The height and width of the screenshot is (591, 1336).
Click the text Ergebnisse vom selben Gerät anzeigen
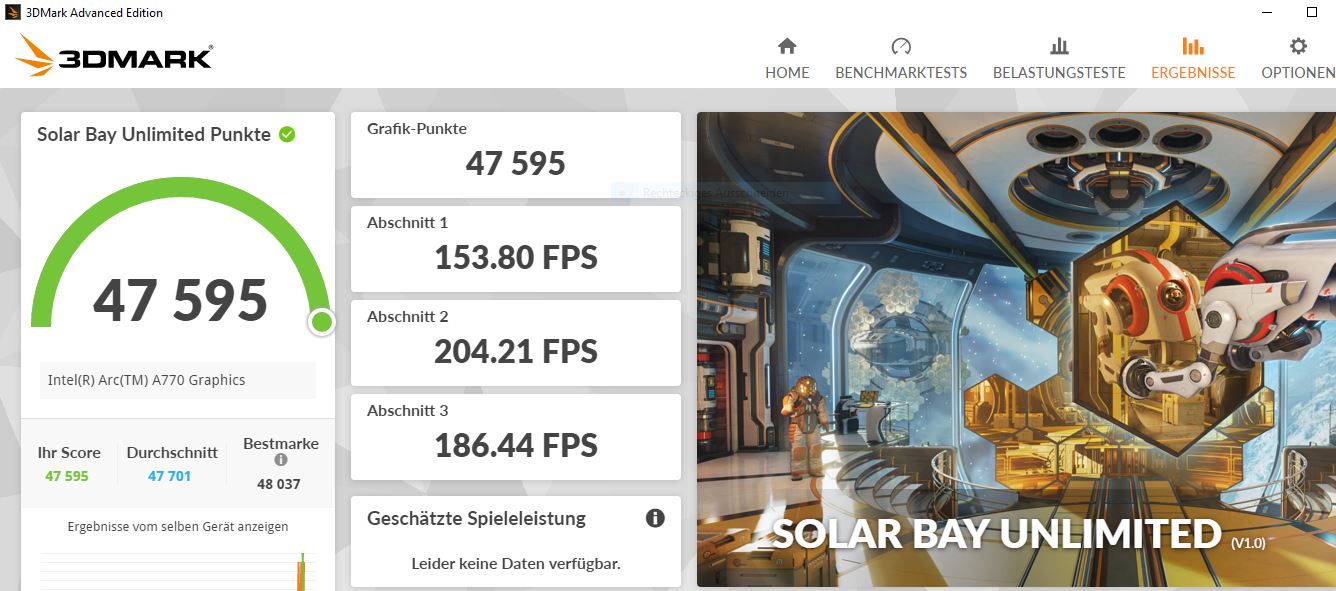[x=178, y=526]
